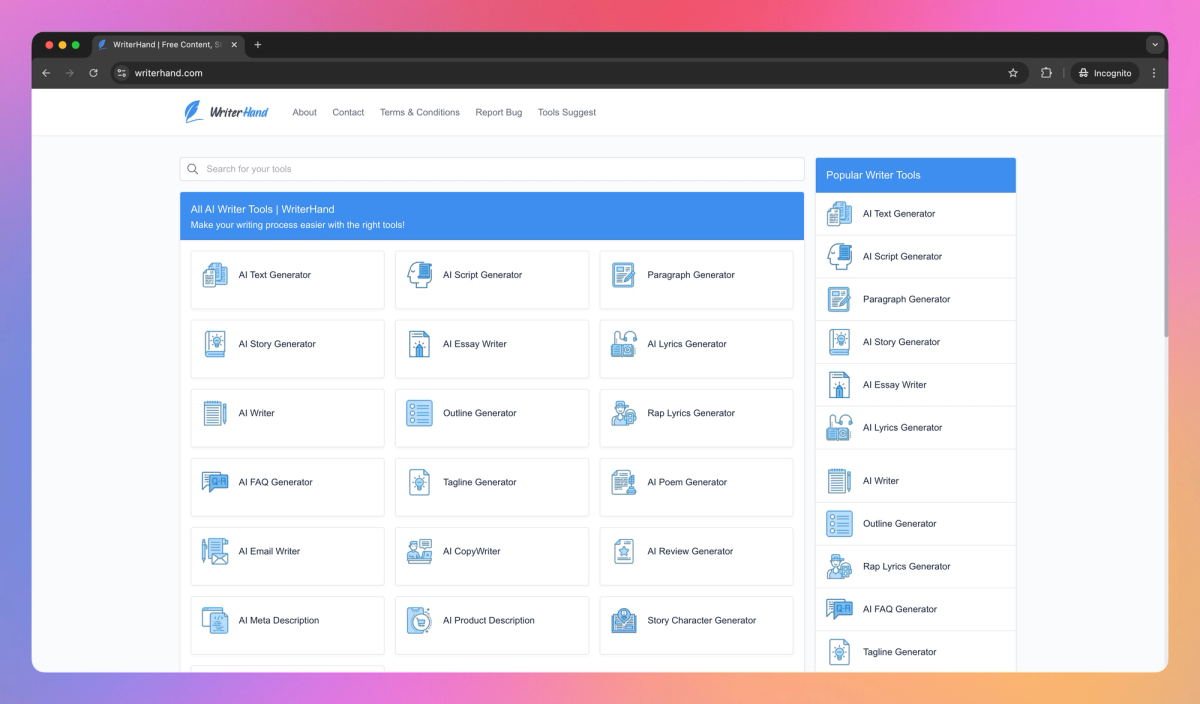
Task: Select the Rap Lyrics Generator card icon
Action: 623,413
